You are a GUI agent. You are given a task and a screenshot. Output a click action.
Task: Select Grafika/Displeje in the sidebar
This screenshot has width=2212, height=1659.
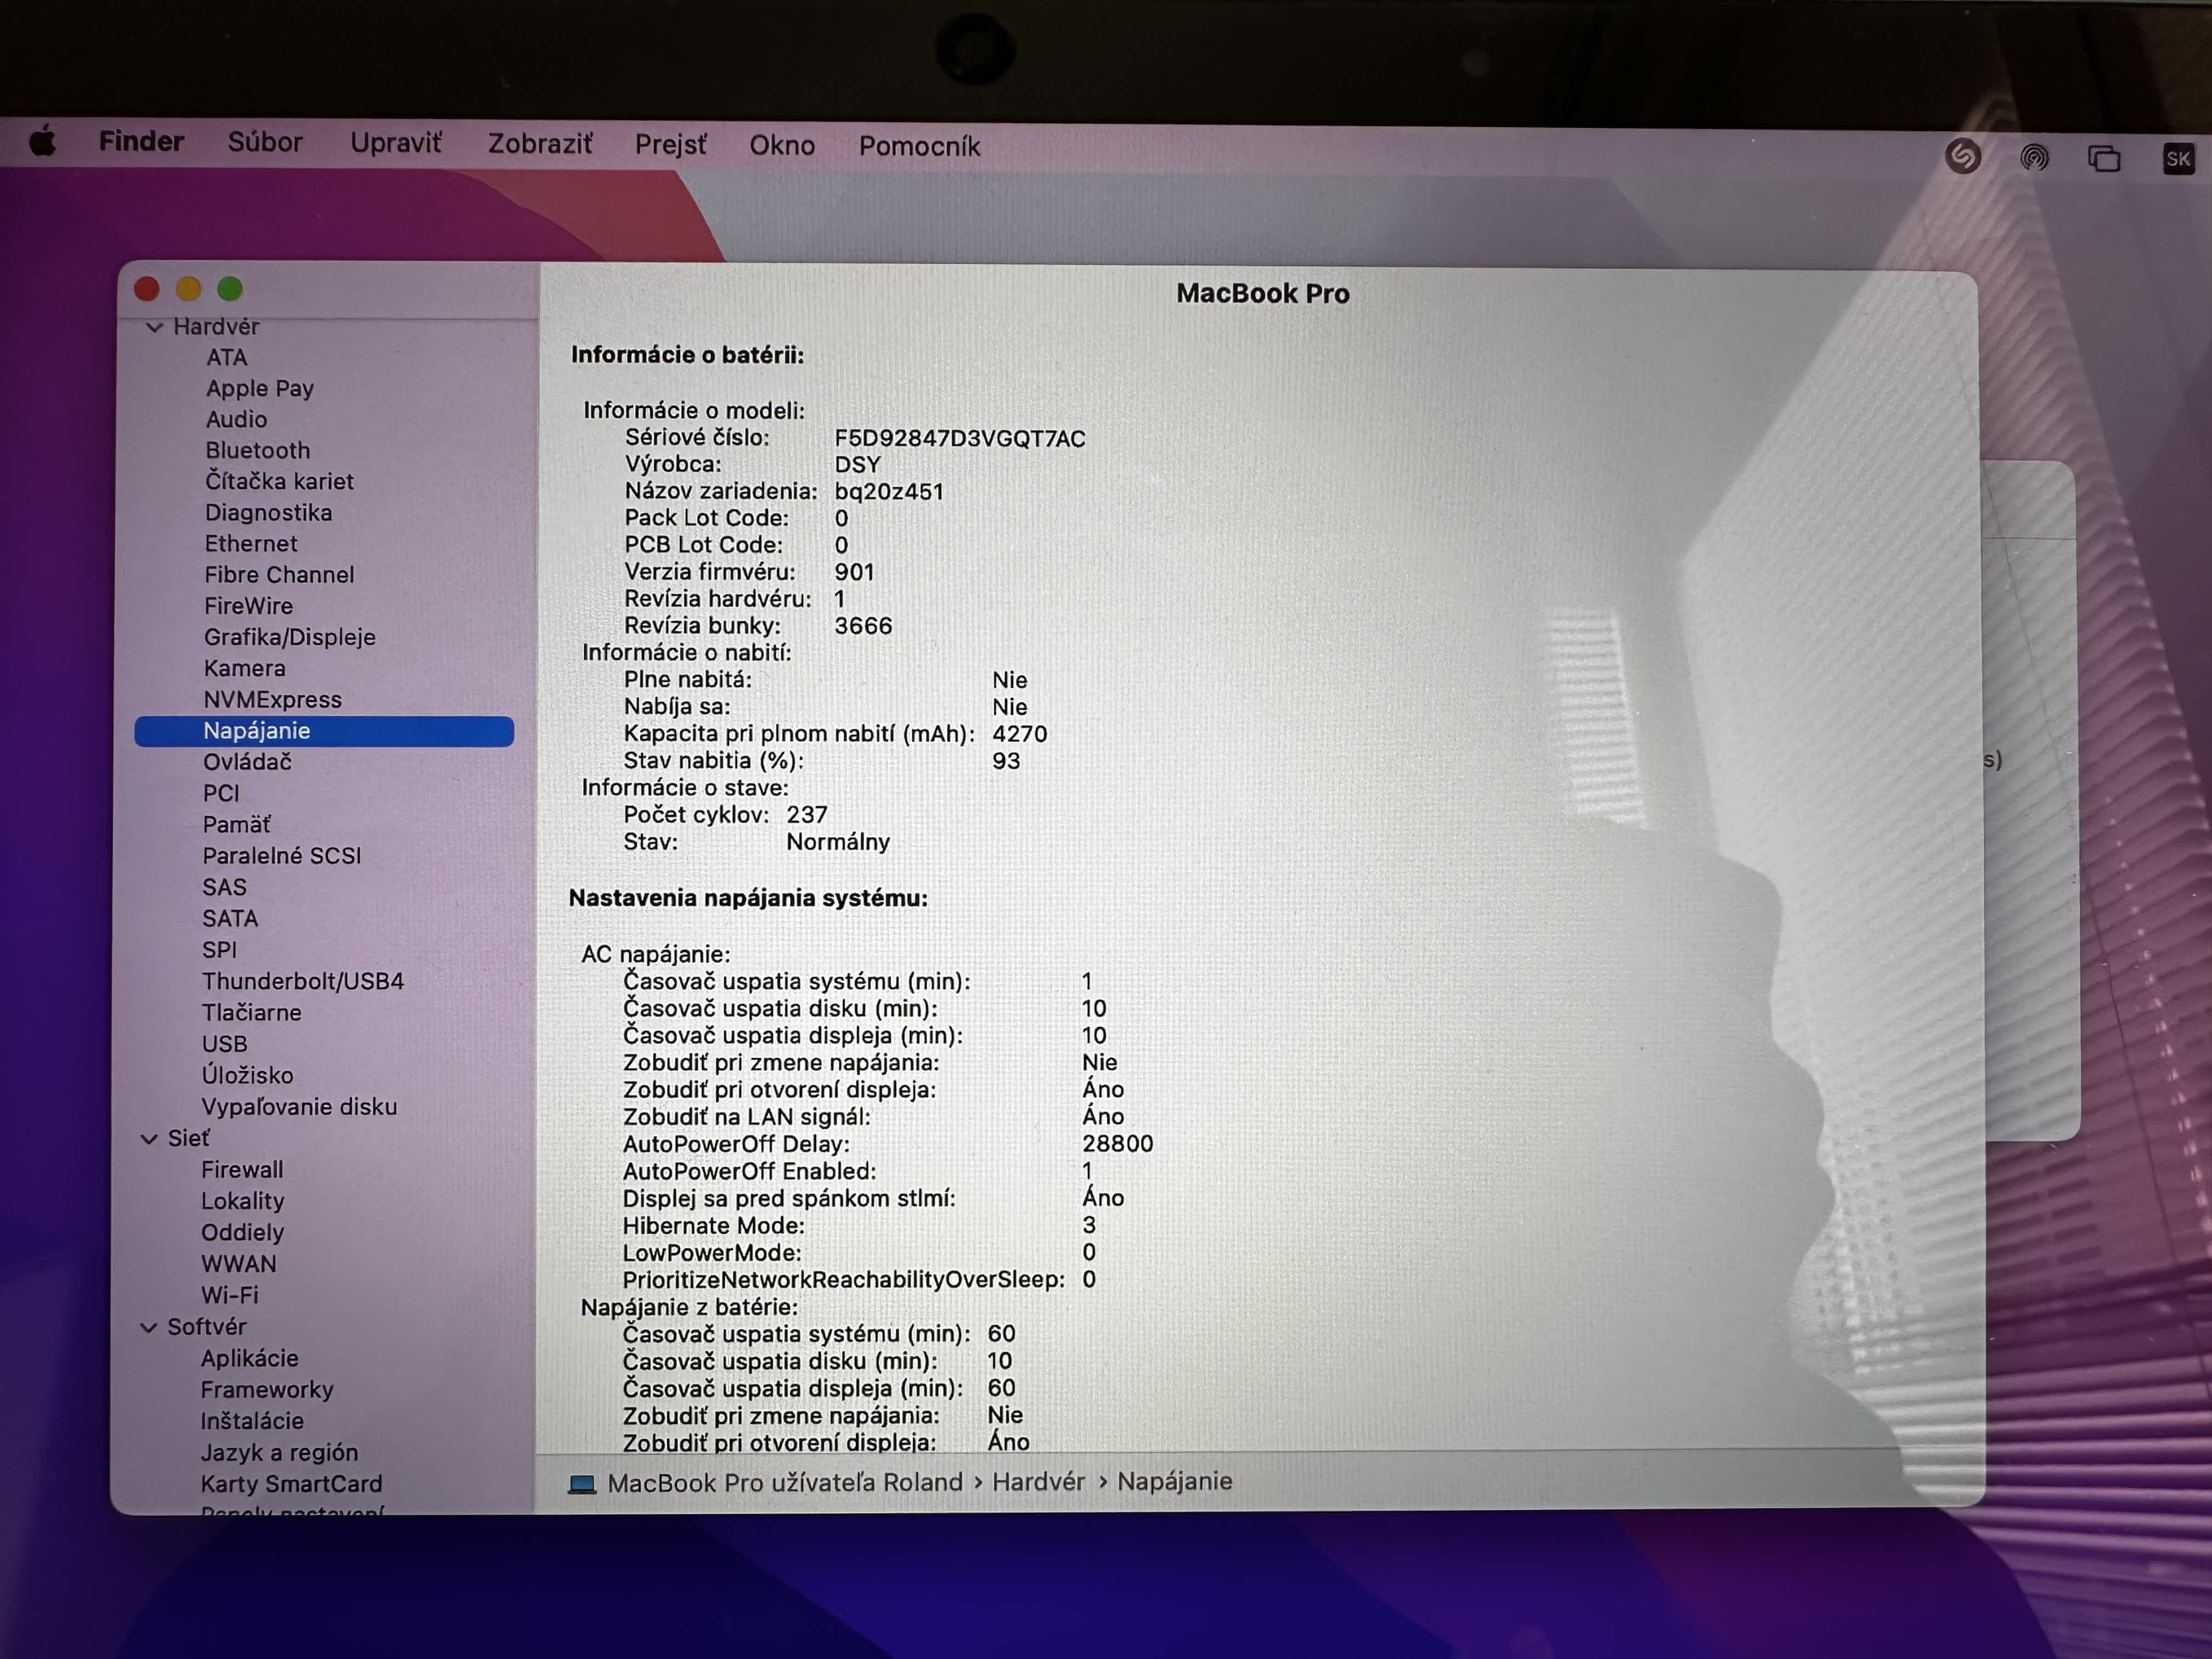click(289, 637)
